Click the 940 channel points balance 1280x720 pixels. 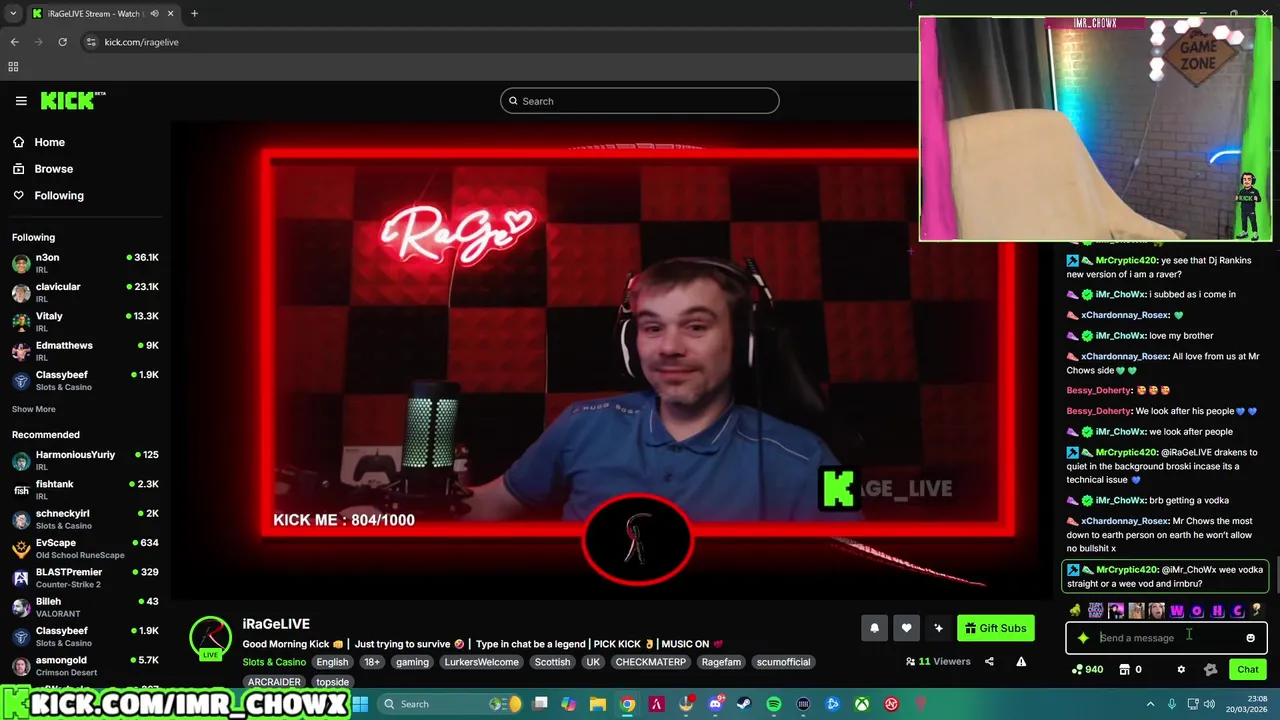(1087, 670)
